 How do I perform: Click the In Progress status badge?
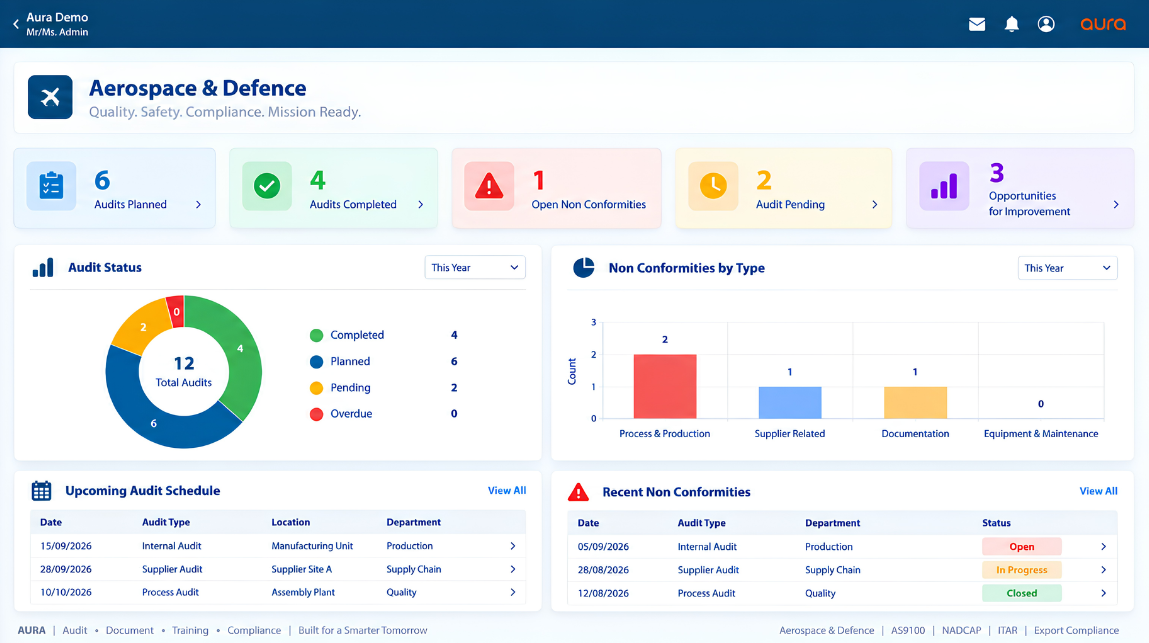coord(1021,570)
